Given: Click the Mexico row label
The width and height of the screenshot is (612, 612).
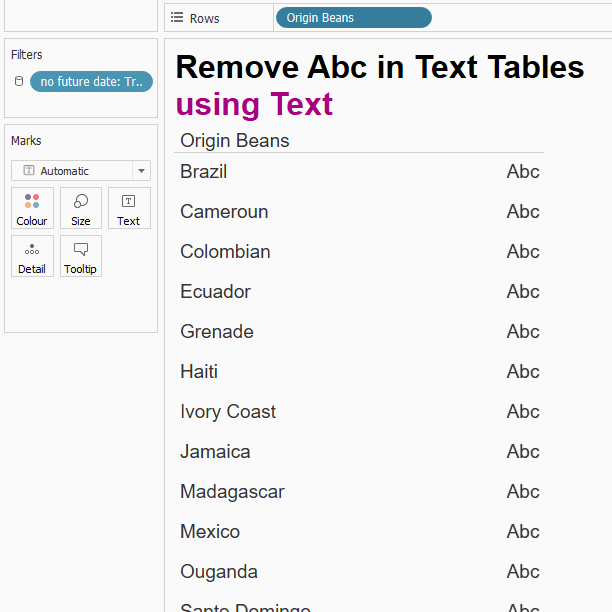Looking at the screenshot, I should (x=210, y=532).
